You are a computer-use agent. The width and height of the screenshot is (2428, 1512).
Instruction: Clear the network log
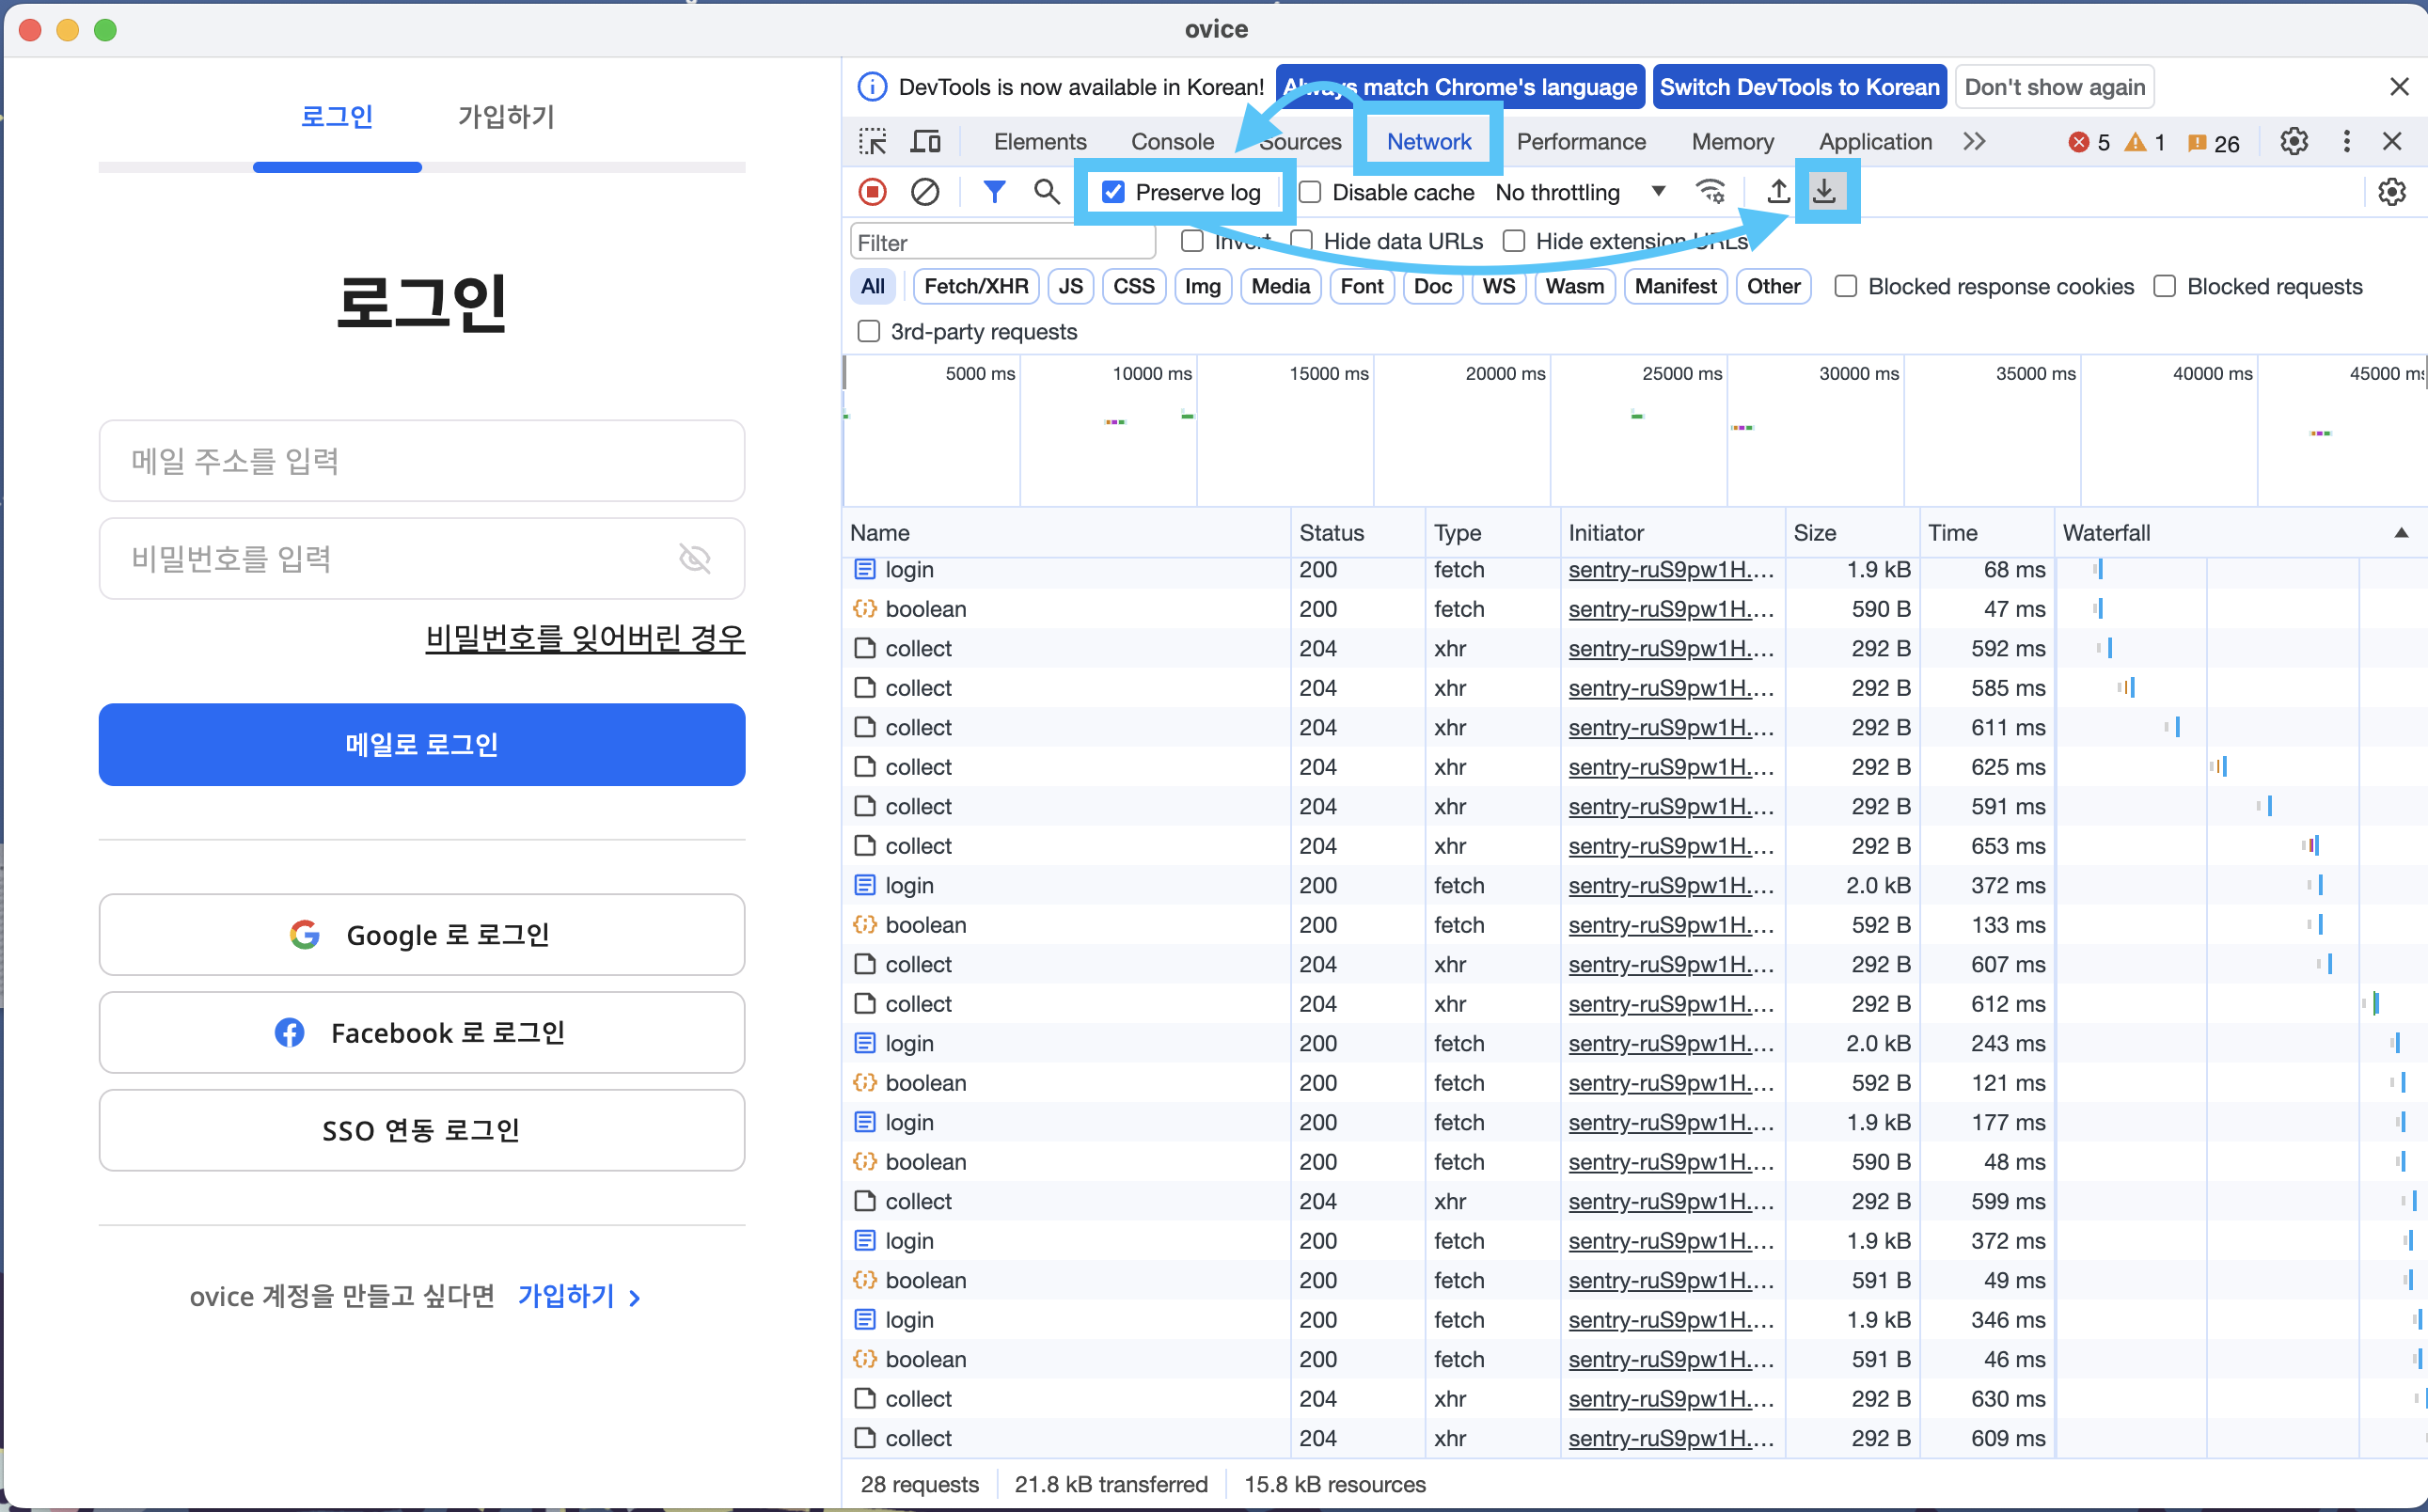click(925, 191)
